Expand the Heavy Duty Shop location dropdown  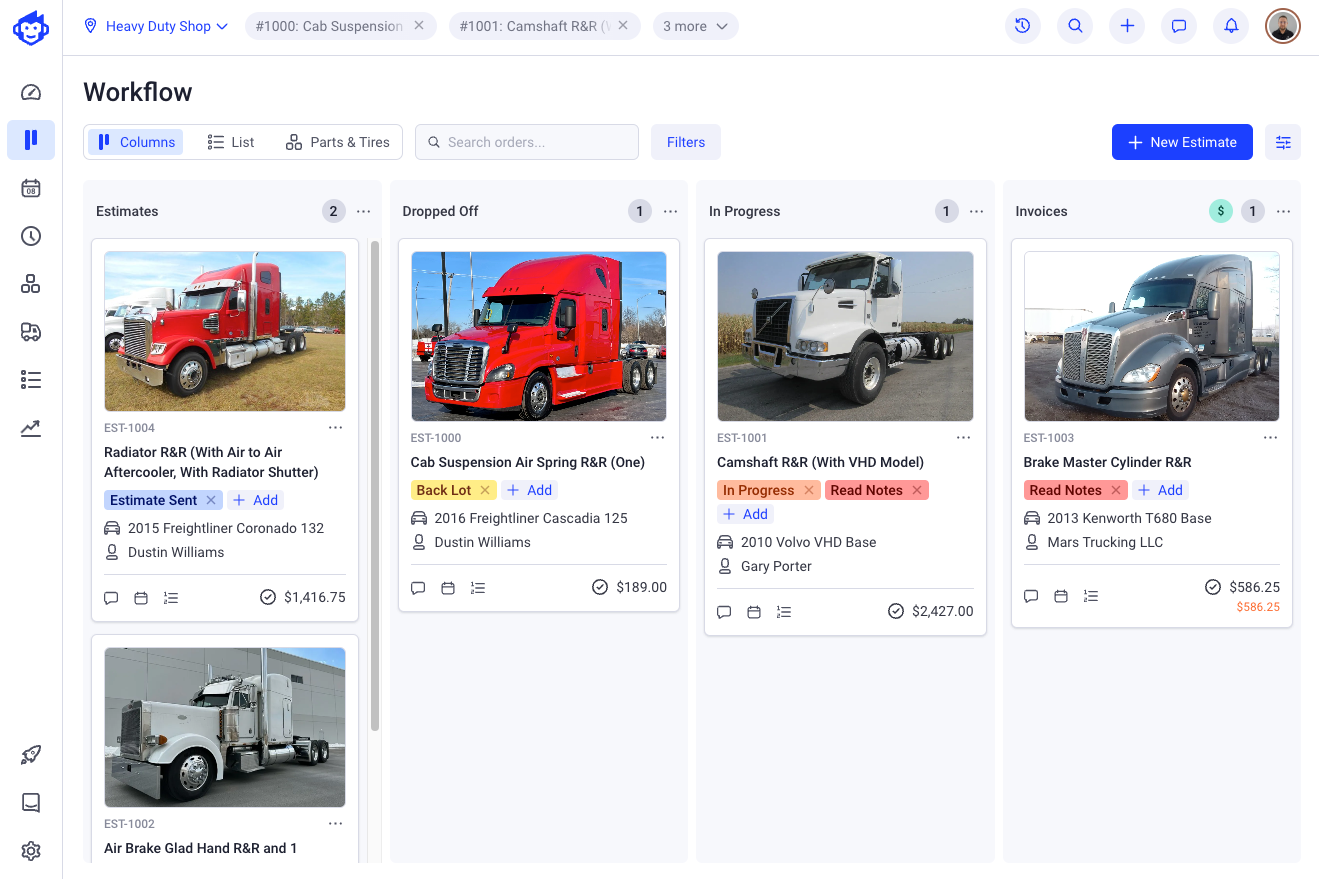pos(157,26)
